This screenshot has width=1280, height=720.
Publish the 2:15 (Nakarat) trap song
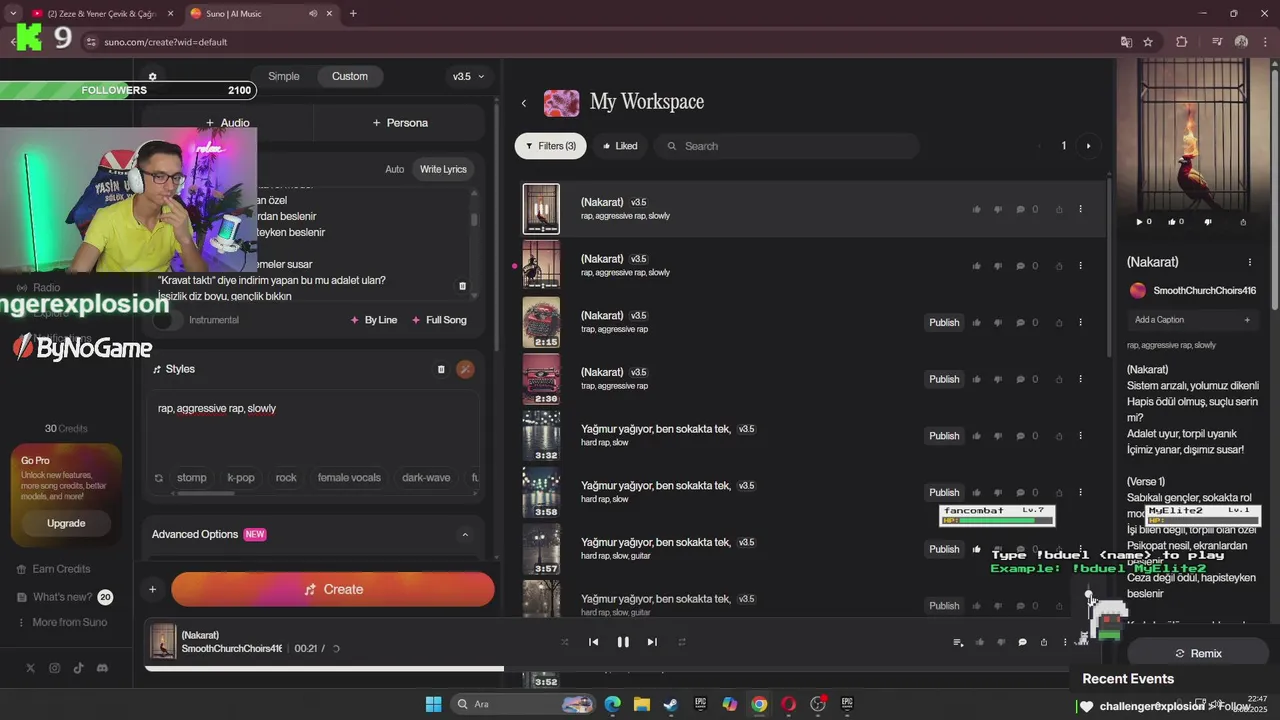click(x=944, y=322)
